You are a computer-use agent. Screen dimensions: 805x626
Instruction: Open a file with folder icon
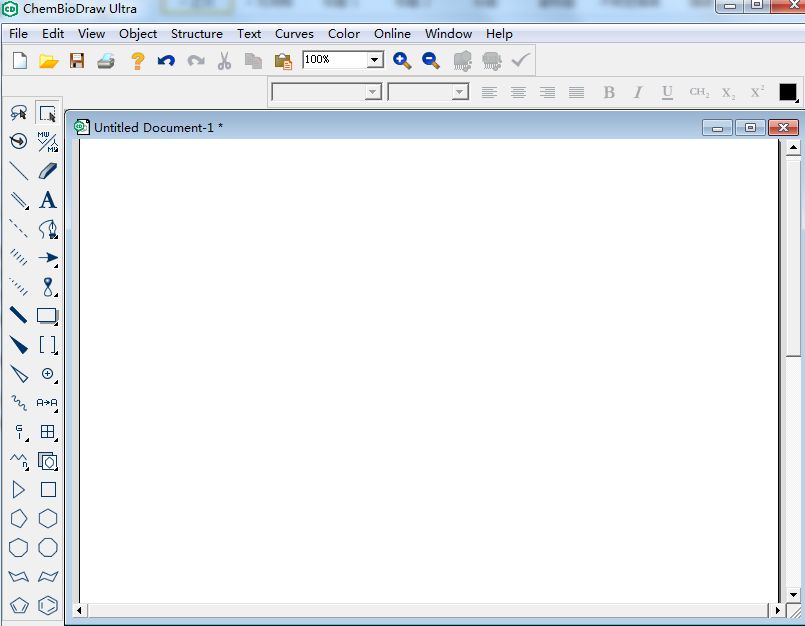point(48,61)
